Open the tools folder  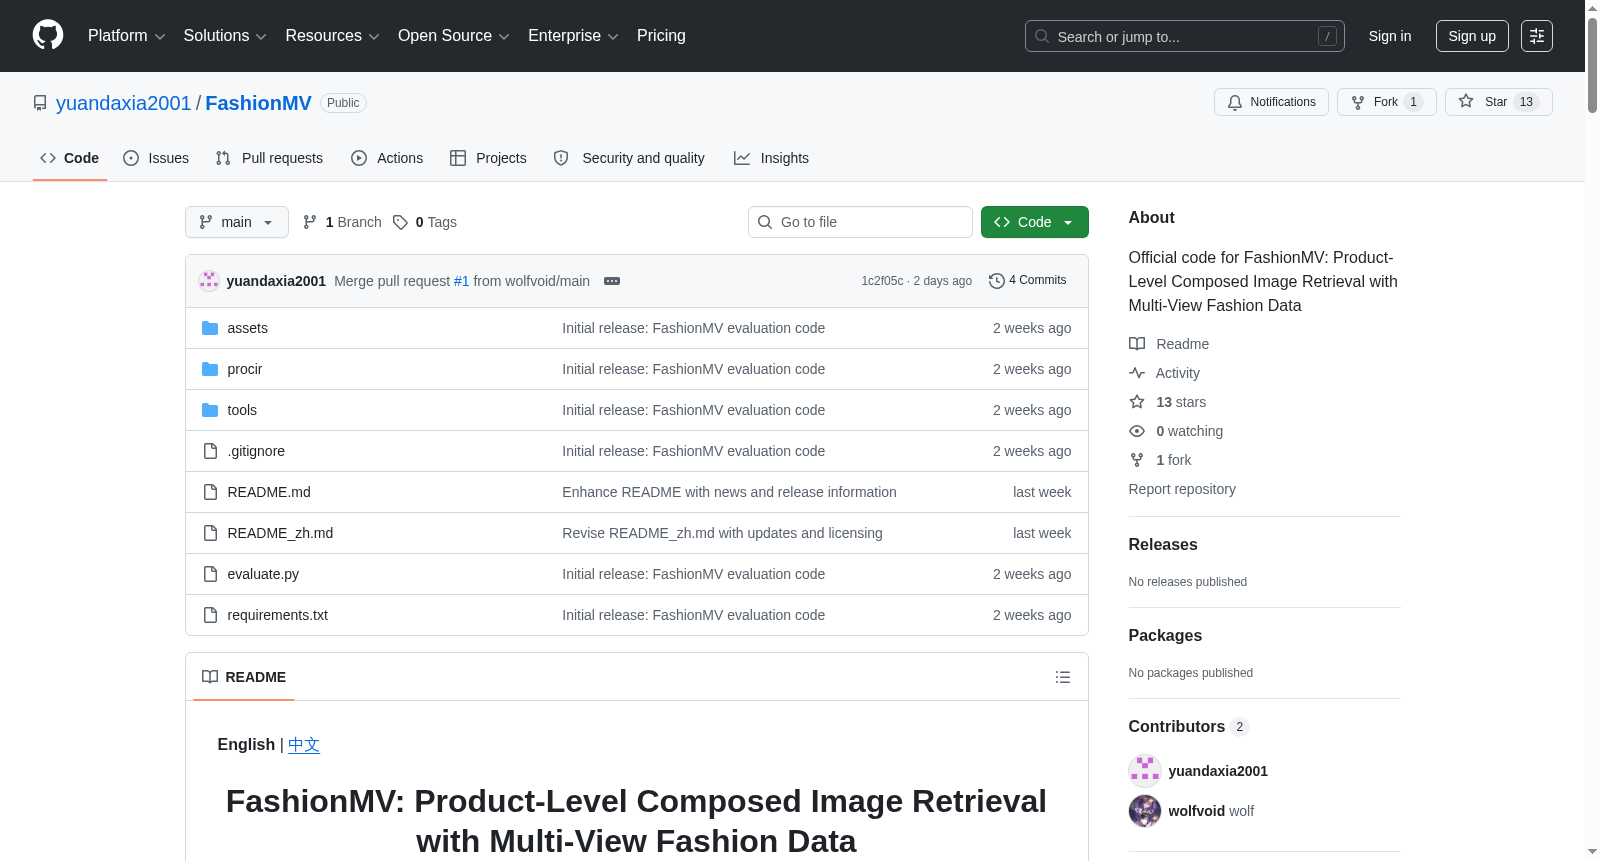tap(242, 410)
